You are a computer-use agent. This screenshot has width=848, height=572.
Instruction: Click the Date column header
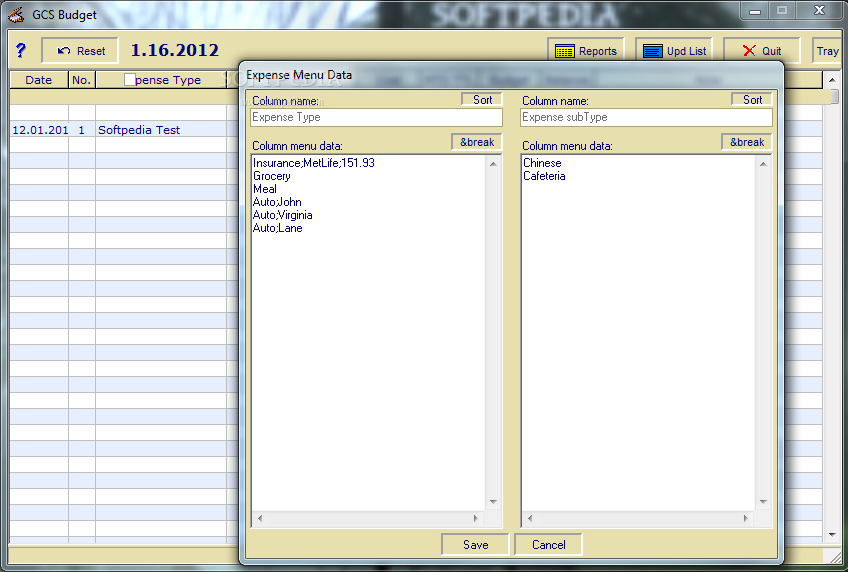(39, 80)
